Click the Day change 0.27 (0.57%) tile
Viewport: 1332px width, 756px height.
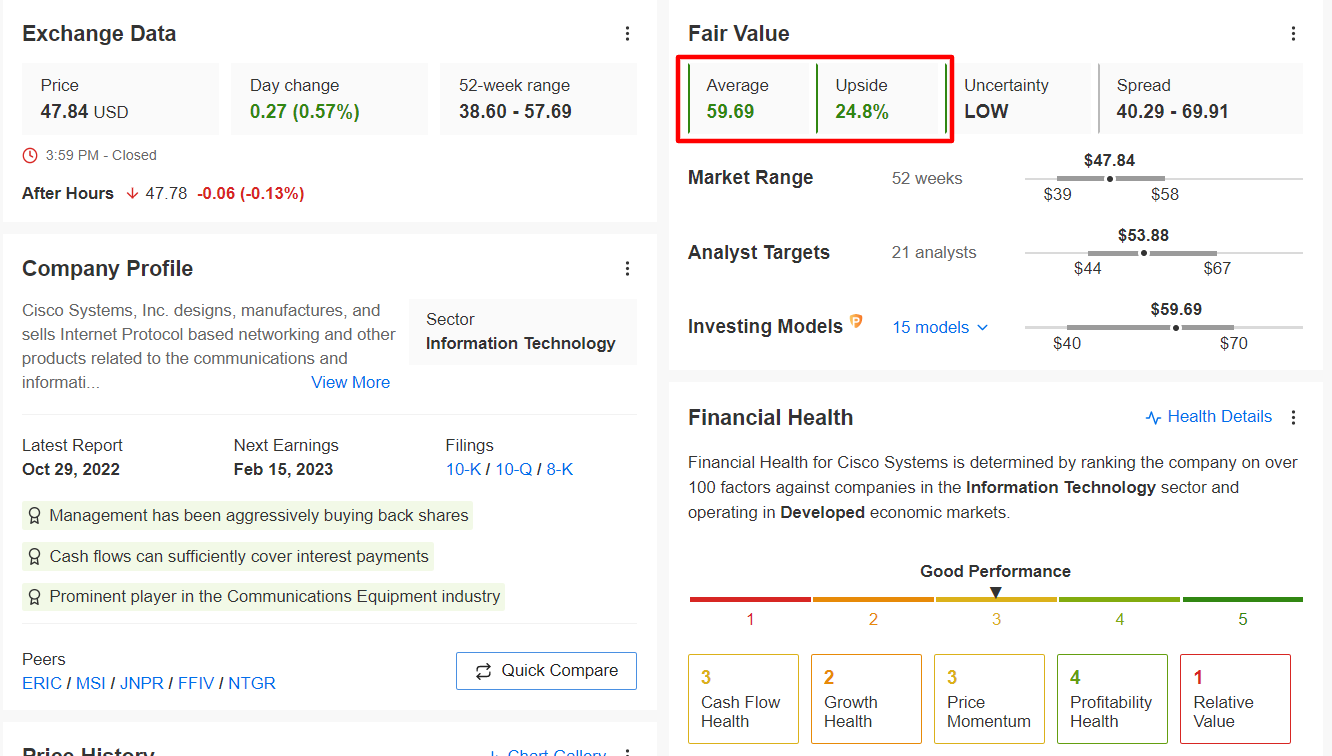[329, 99]
